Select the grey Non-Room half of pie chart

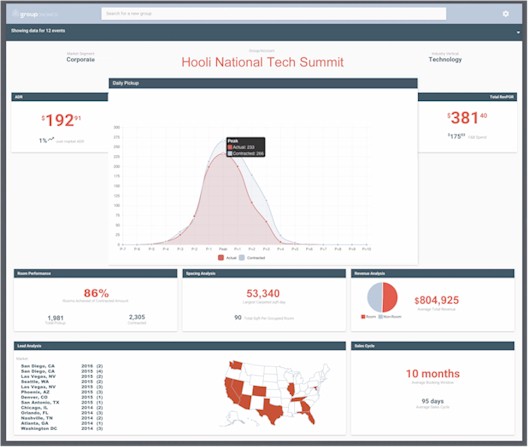pyautogui.click(x=374, y=297)
